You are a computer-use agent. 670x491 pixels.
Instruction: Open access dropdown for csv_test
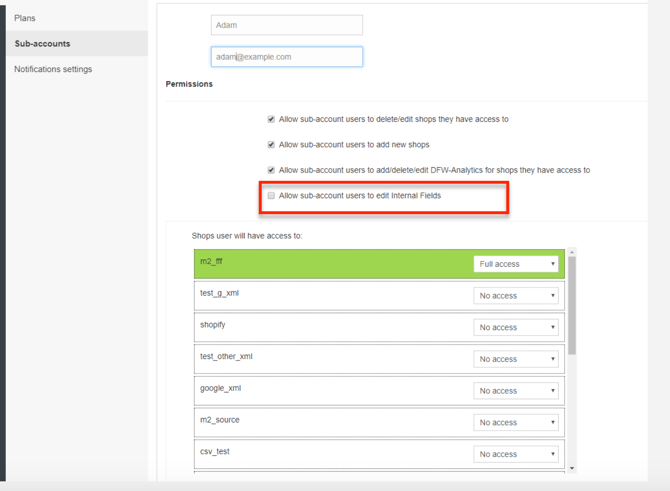click(x=516, y=454)
